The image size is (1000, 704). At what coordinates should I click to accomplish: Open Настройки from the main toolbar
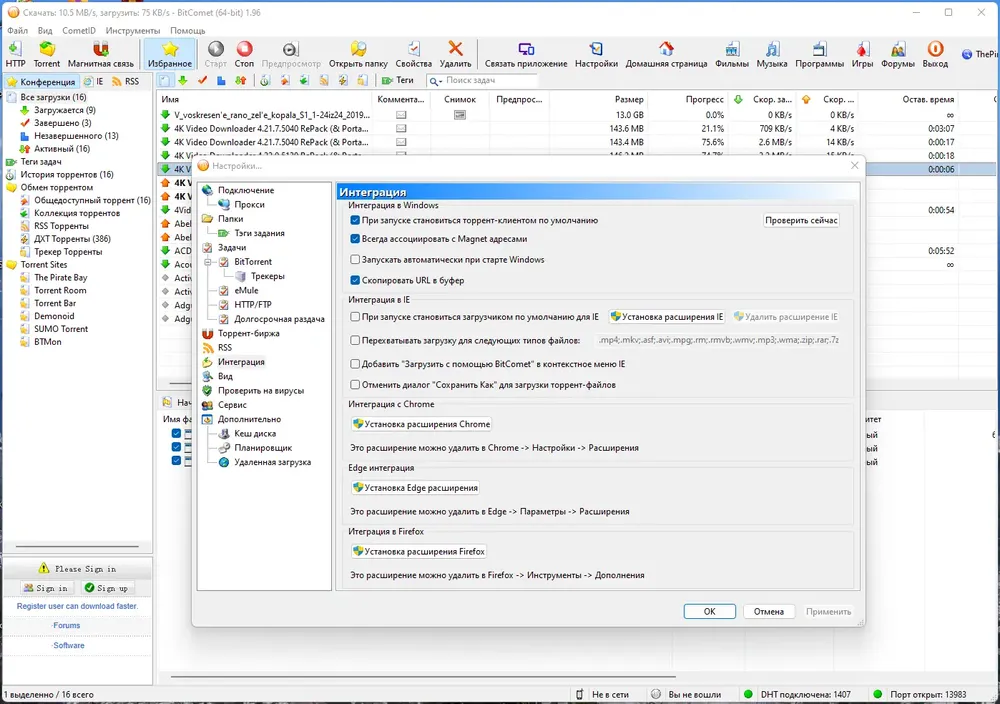tap(596, 54)
